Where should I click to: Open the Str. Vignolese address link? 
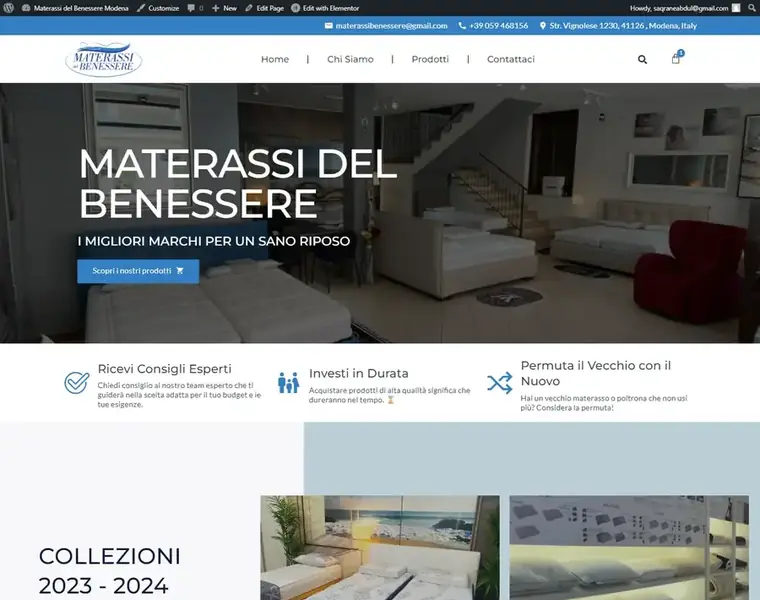coord(623,26)
